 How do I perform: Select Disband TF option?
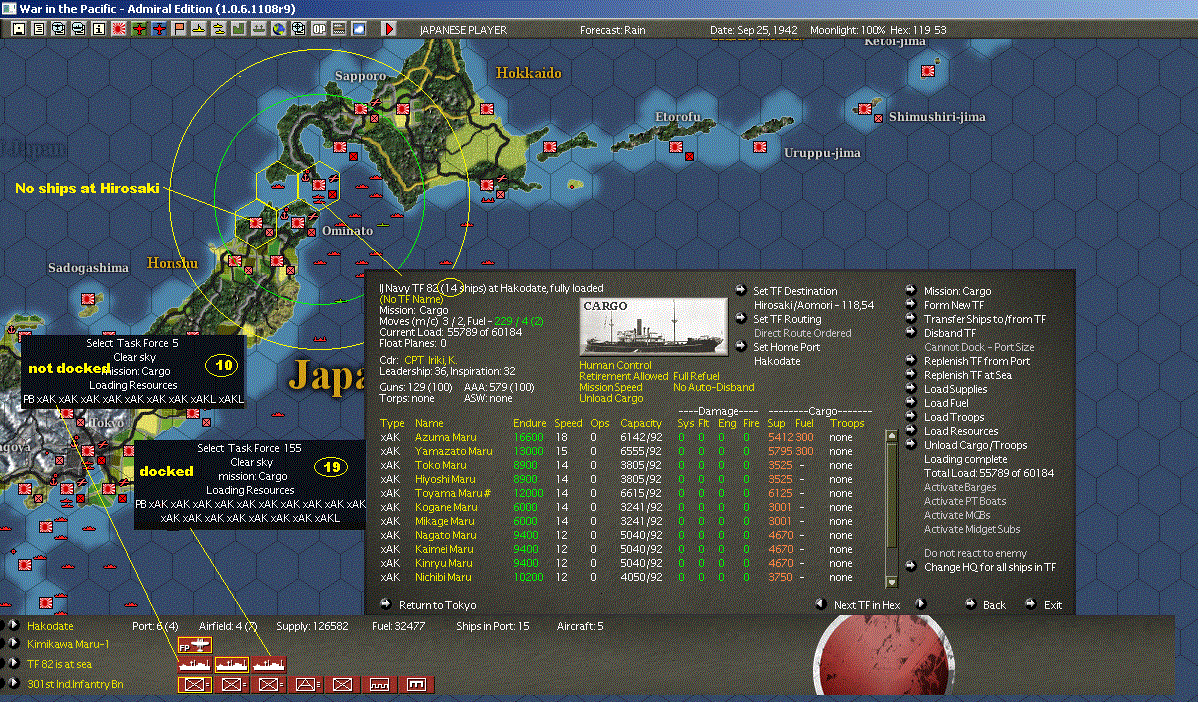tap(950, 333)
